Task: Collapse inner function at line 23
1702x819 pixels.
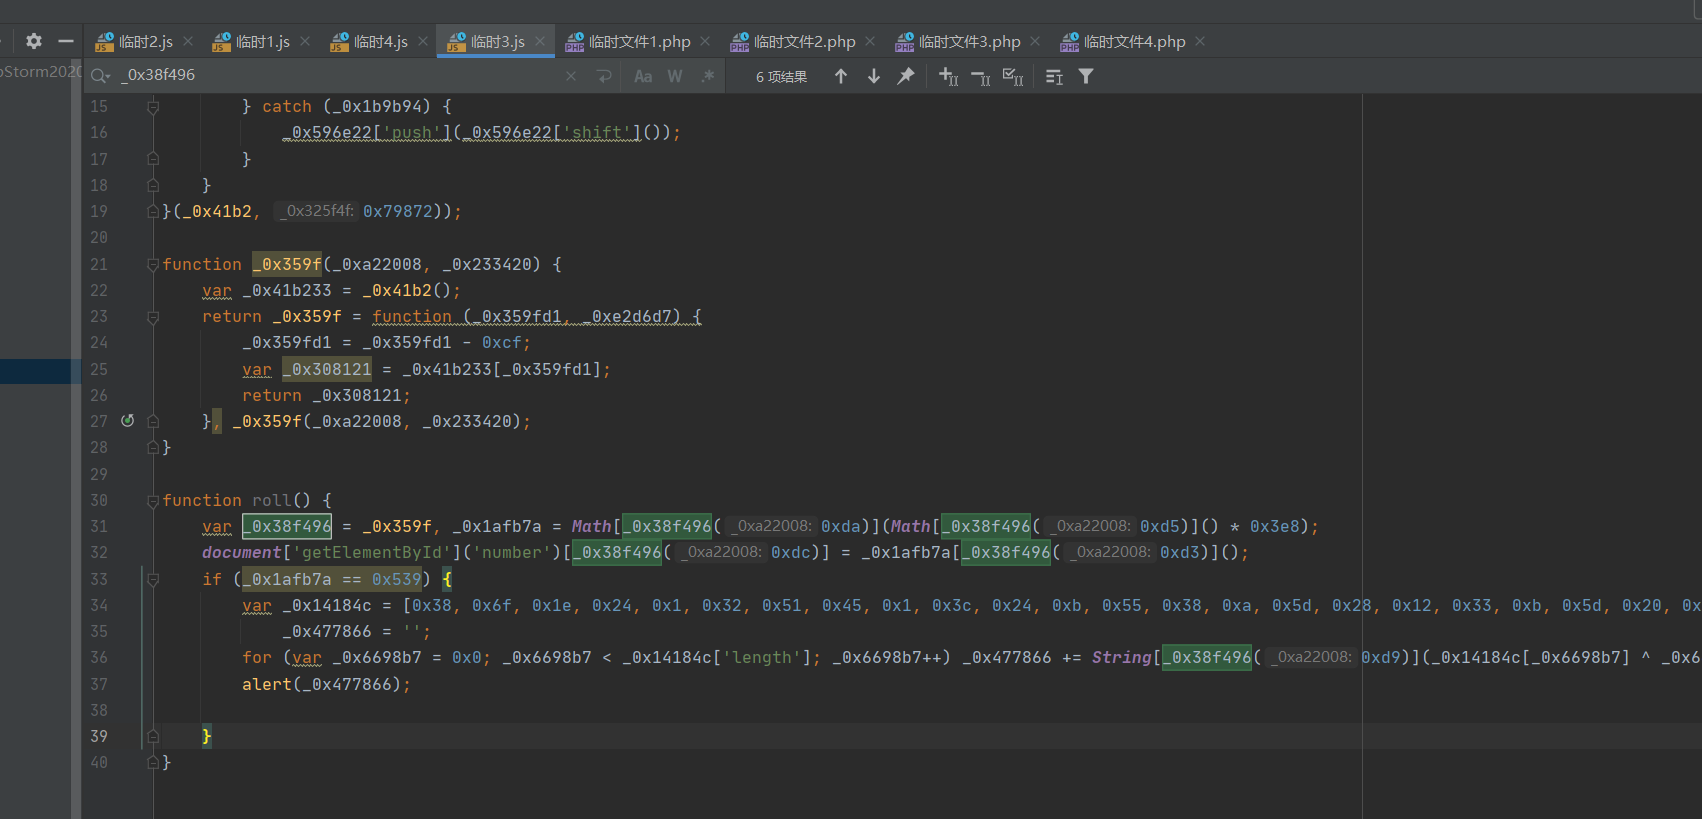Action: 153,317
